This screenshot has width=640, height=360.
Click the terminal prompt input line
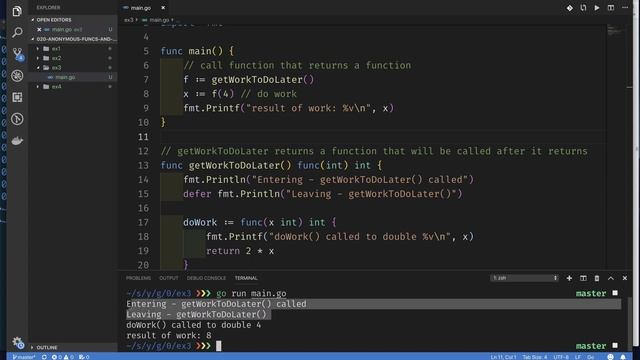(x=218, y=346)
